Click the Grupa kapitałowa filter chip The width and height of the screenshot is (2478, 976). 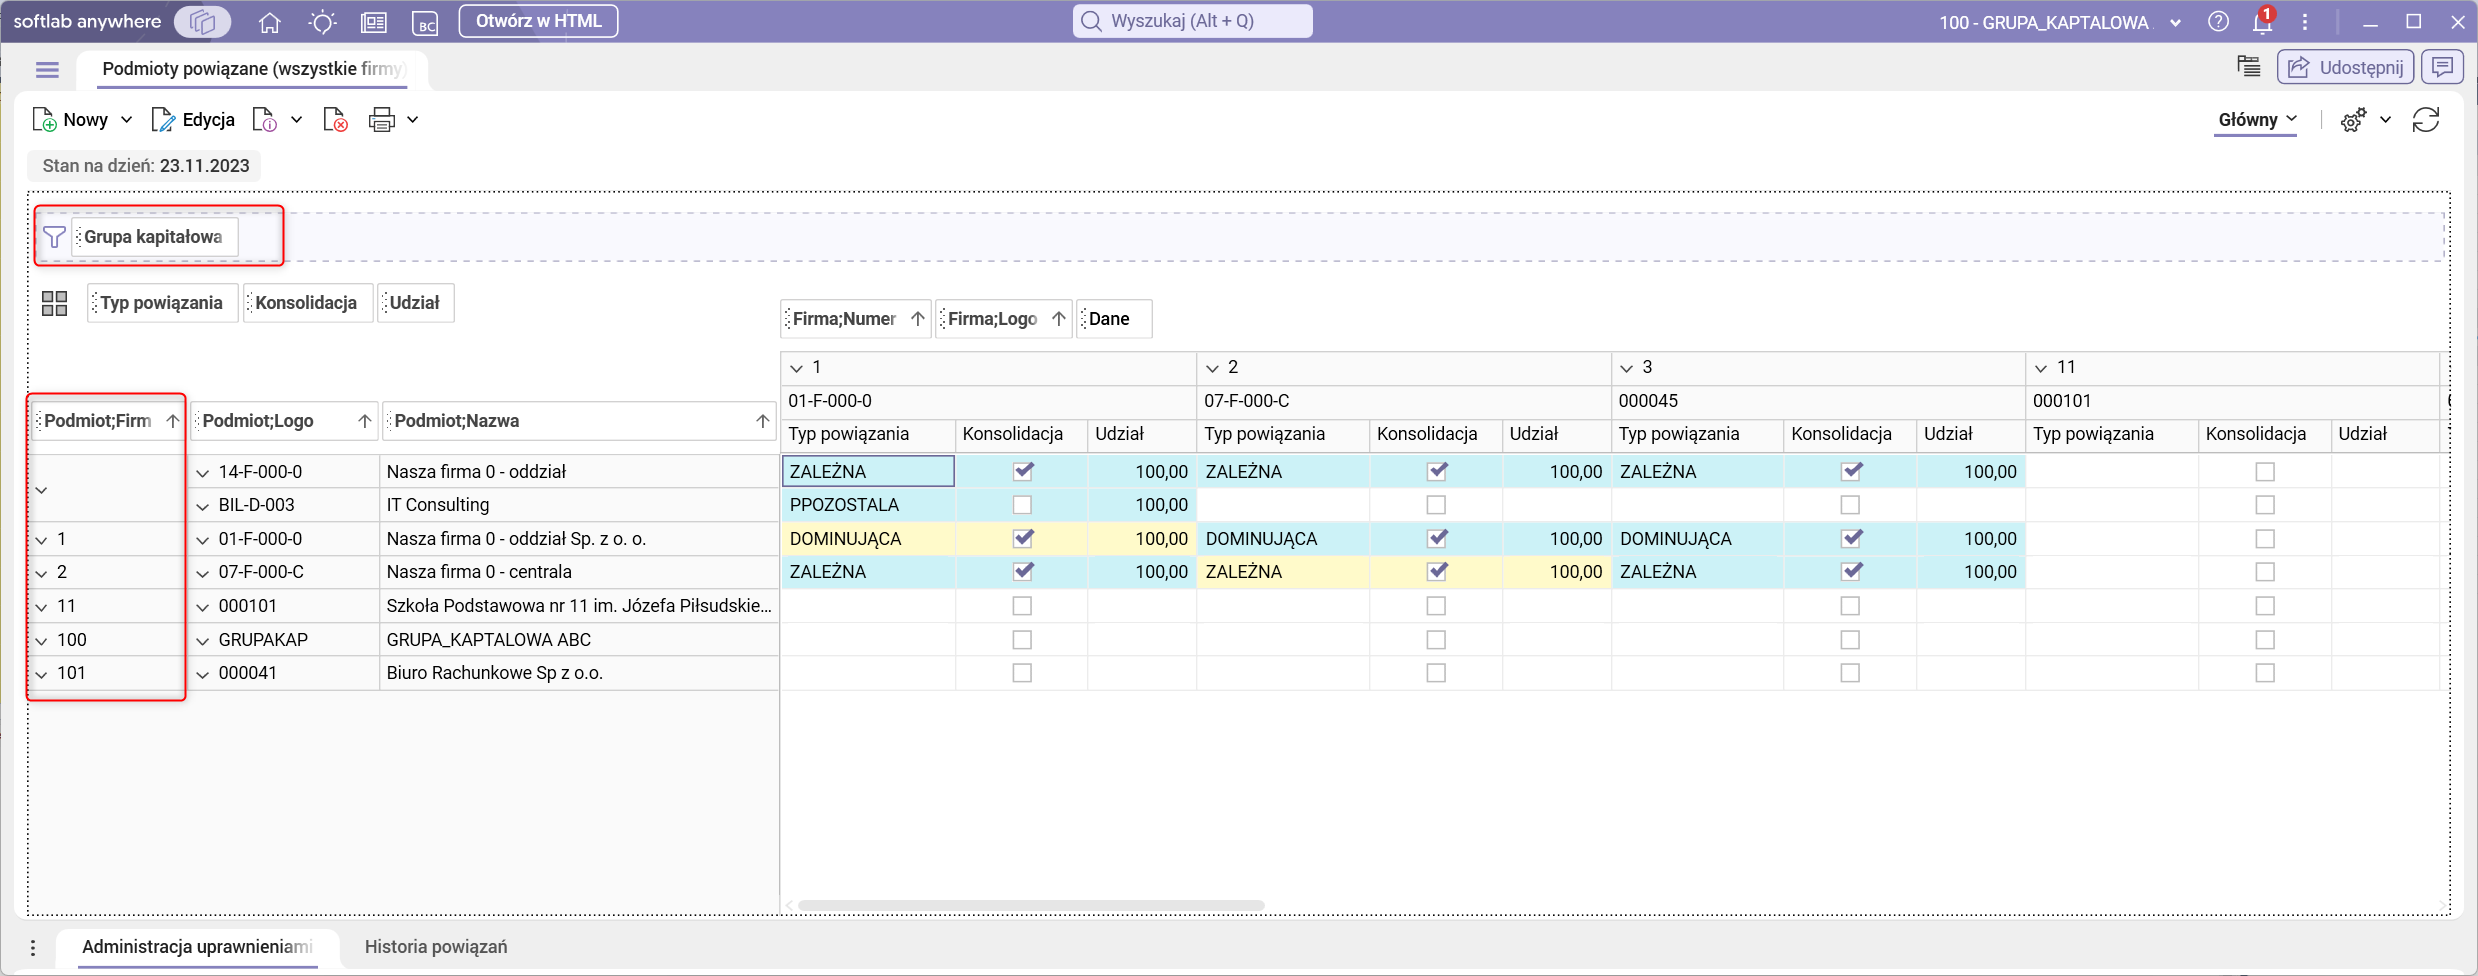(x=154, y=237)
